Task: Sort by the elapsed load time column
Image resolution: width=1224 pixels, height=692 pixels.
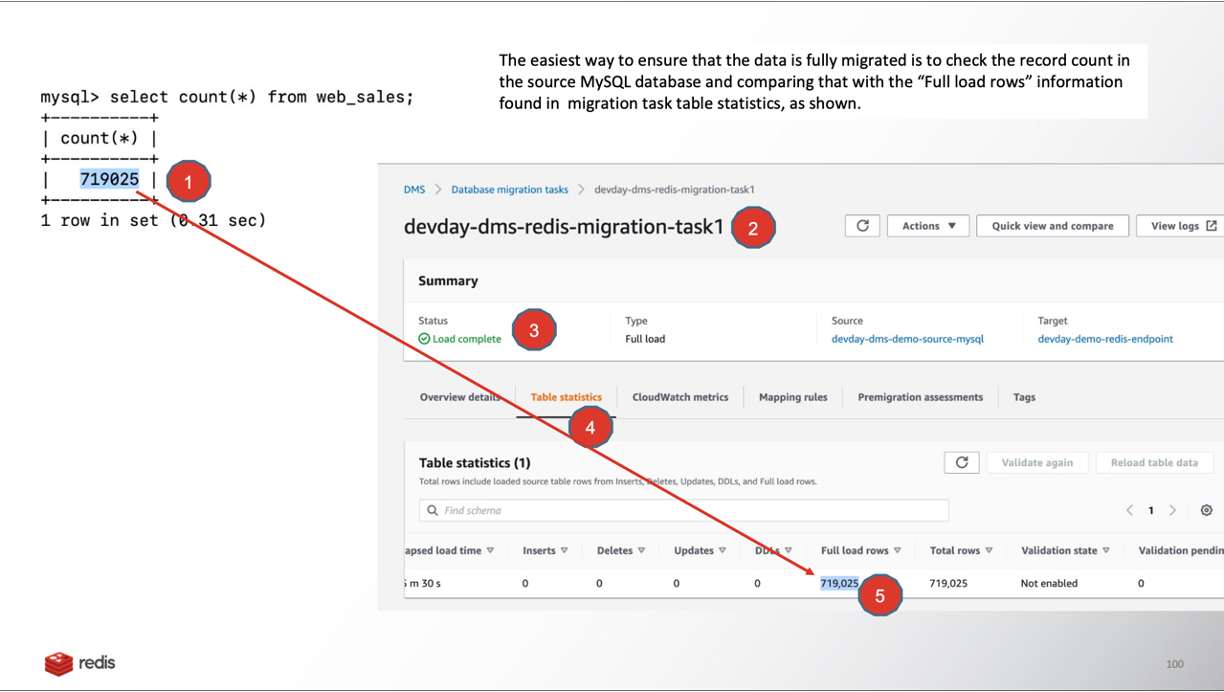Action: (448, 550)
